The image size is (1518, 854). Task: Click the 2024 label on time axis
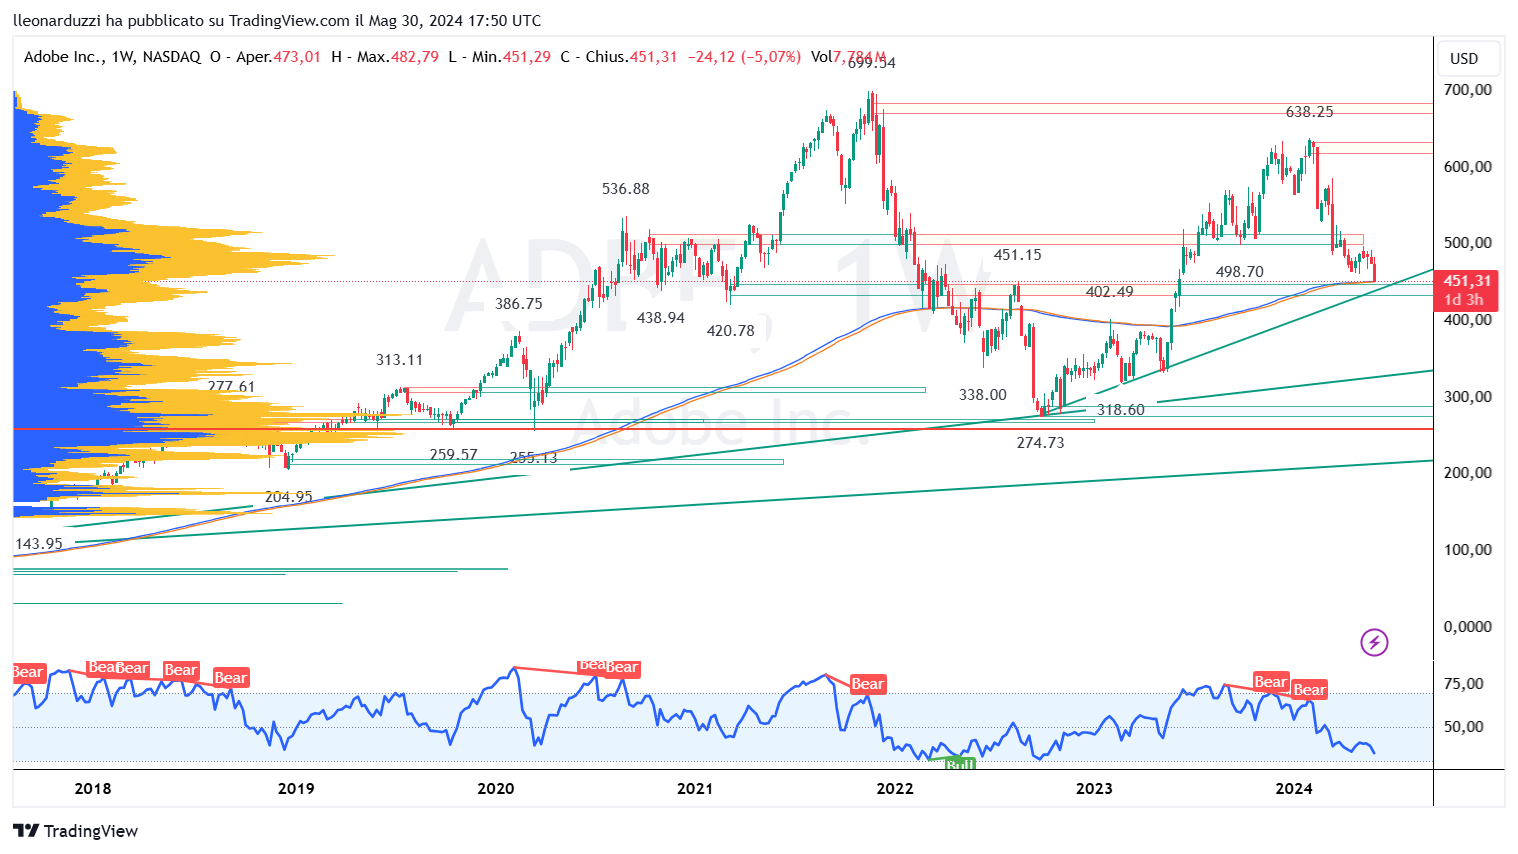click(x=1294, y=788)
